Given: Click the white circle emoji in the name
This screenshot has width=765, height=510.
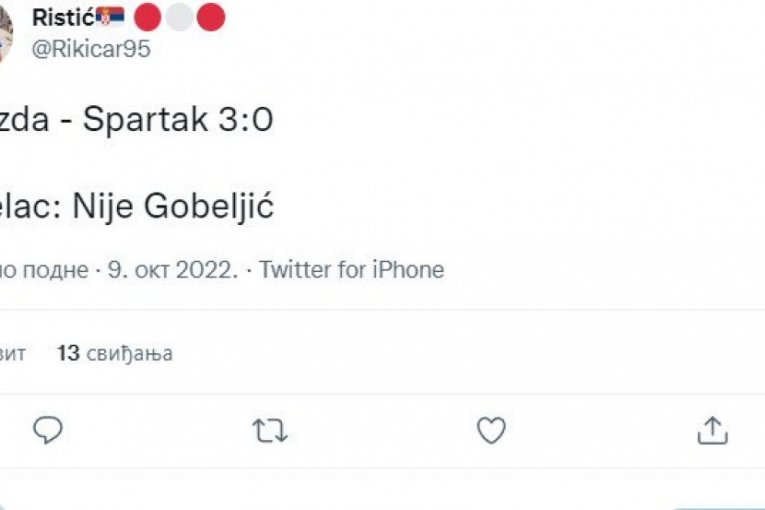Looking at the screenshot, I should point(179,17).
